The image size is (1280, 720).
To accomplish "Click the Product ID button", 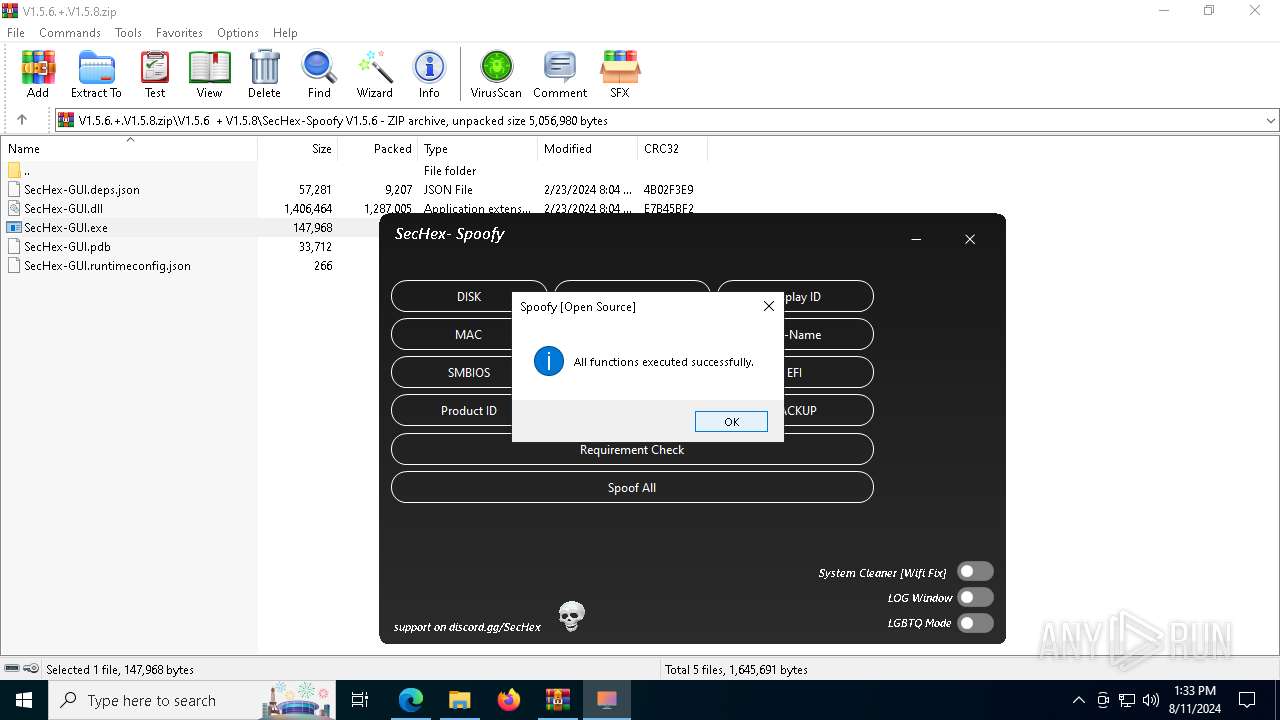I will 469,410.
